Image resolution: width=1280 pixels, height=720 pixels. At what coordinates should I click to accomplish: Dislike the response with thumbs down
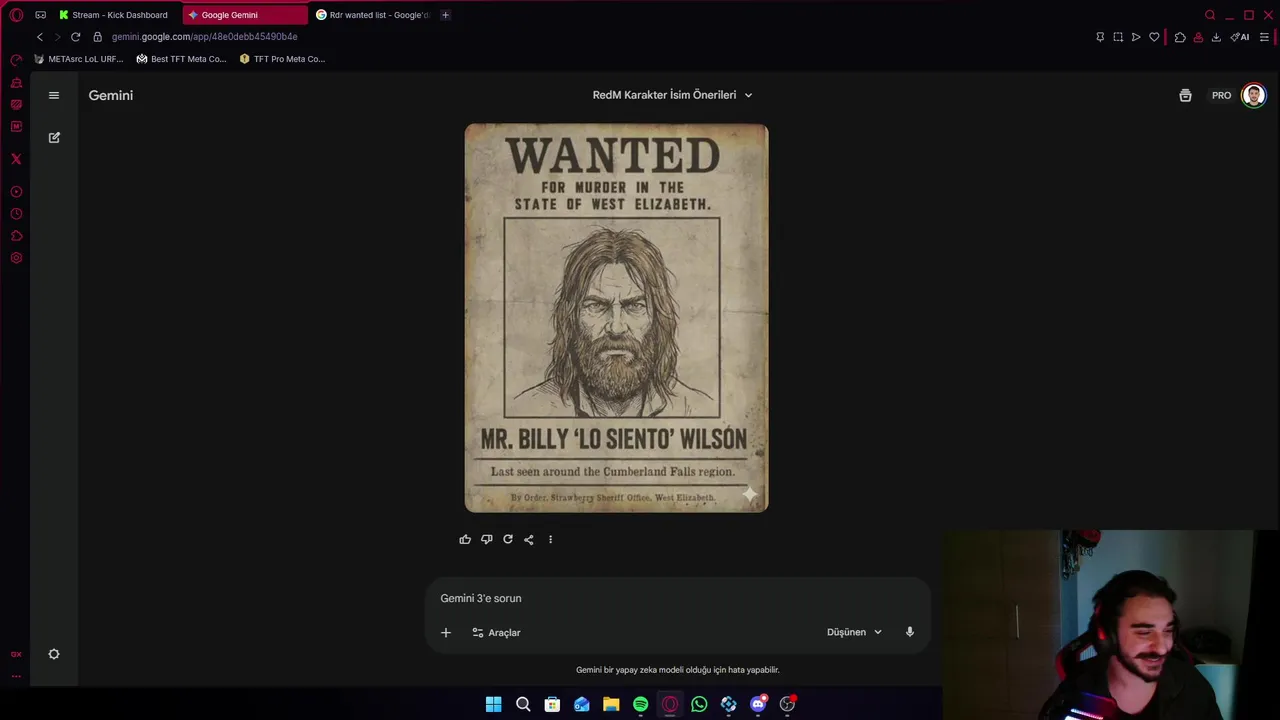point(486,539)
